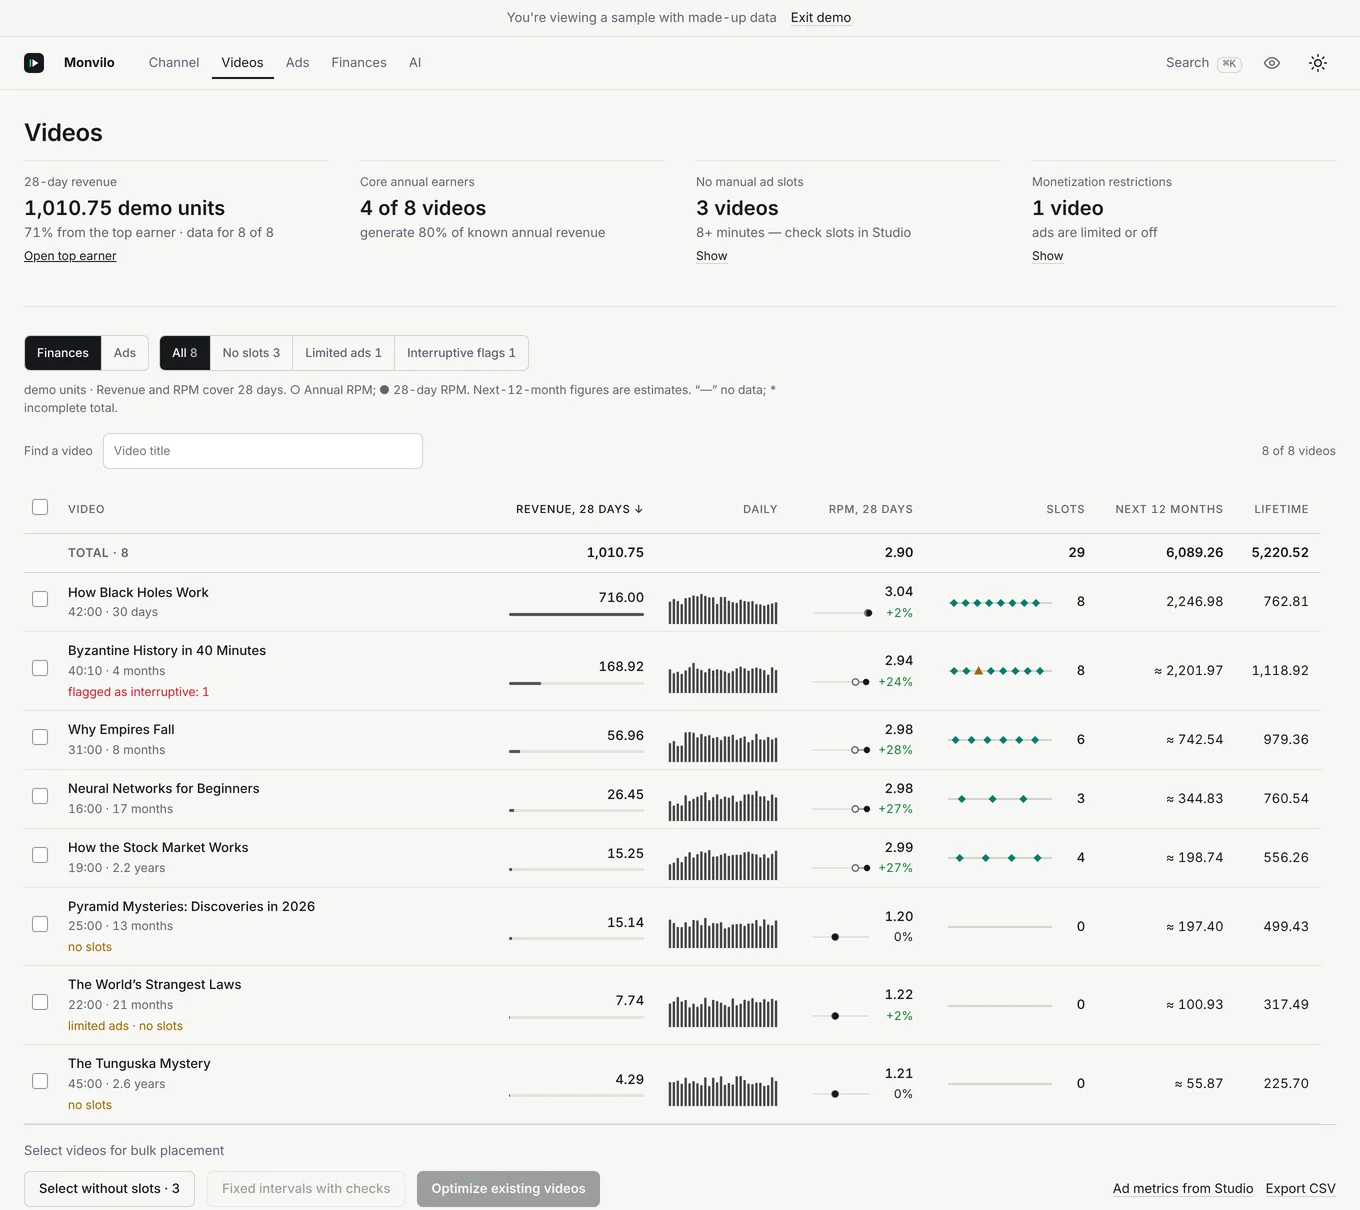Switch table view to Ads segment
The image size is (1360, 1210).
[x=125, y=353]
